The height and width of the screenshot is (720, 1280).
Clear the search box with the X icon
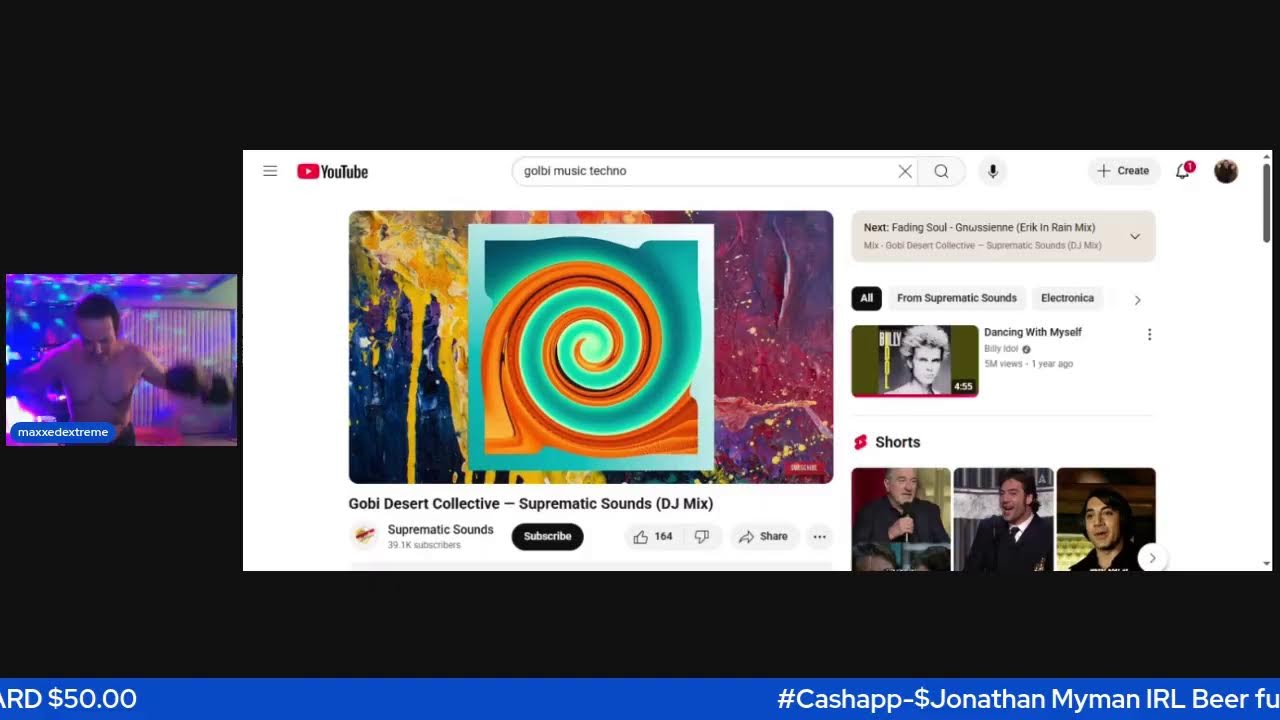pos(905,171)
